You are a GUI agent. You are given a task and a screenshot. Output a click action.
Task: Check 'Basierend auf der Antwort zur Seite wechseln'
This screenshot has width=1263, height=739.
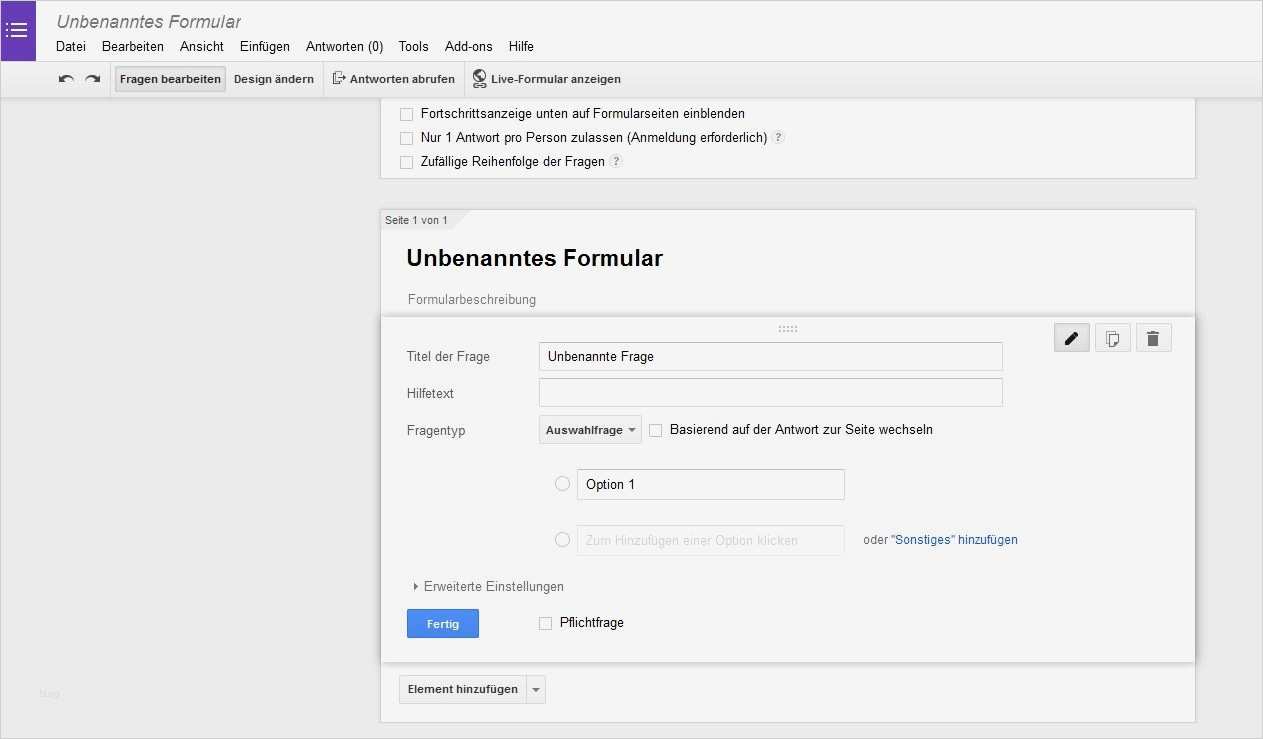click(656, 431)
